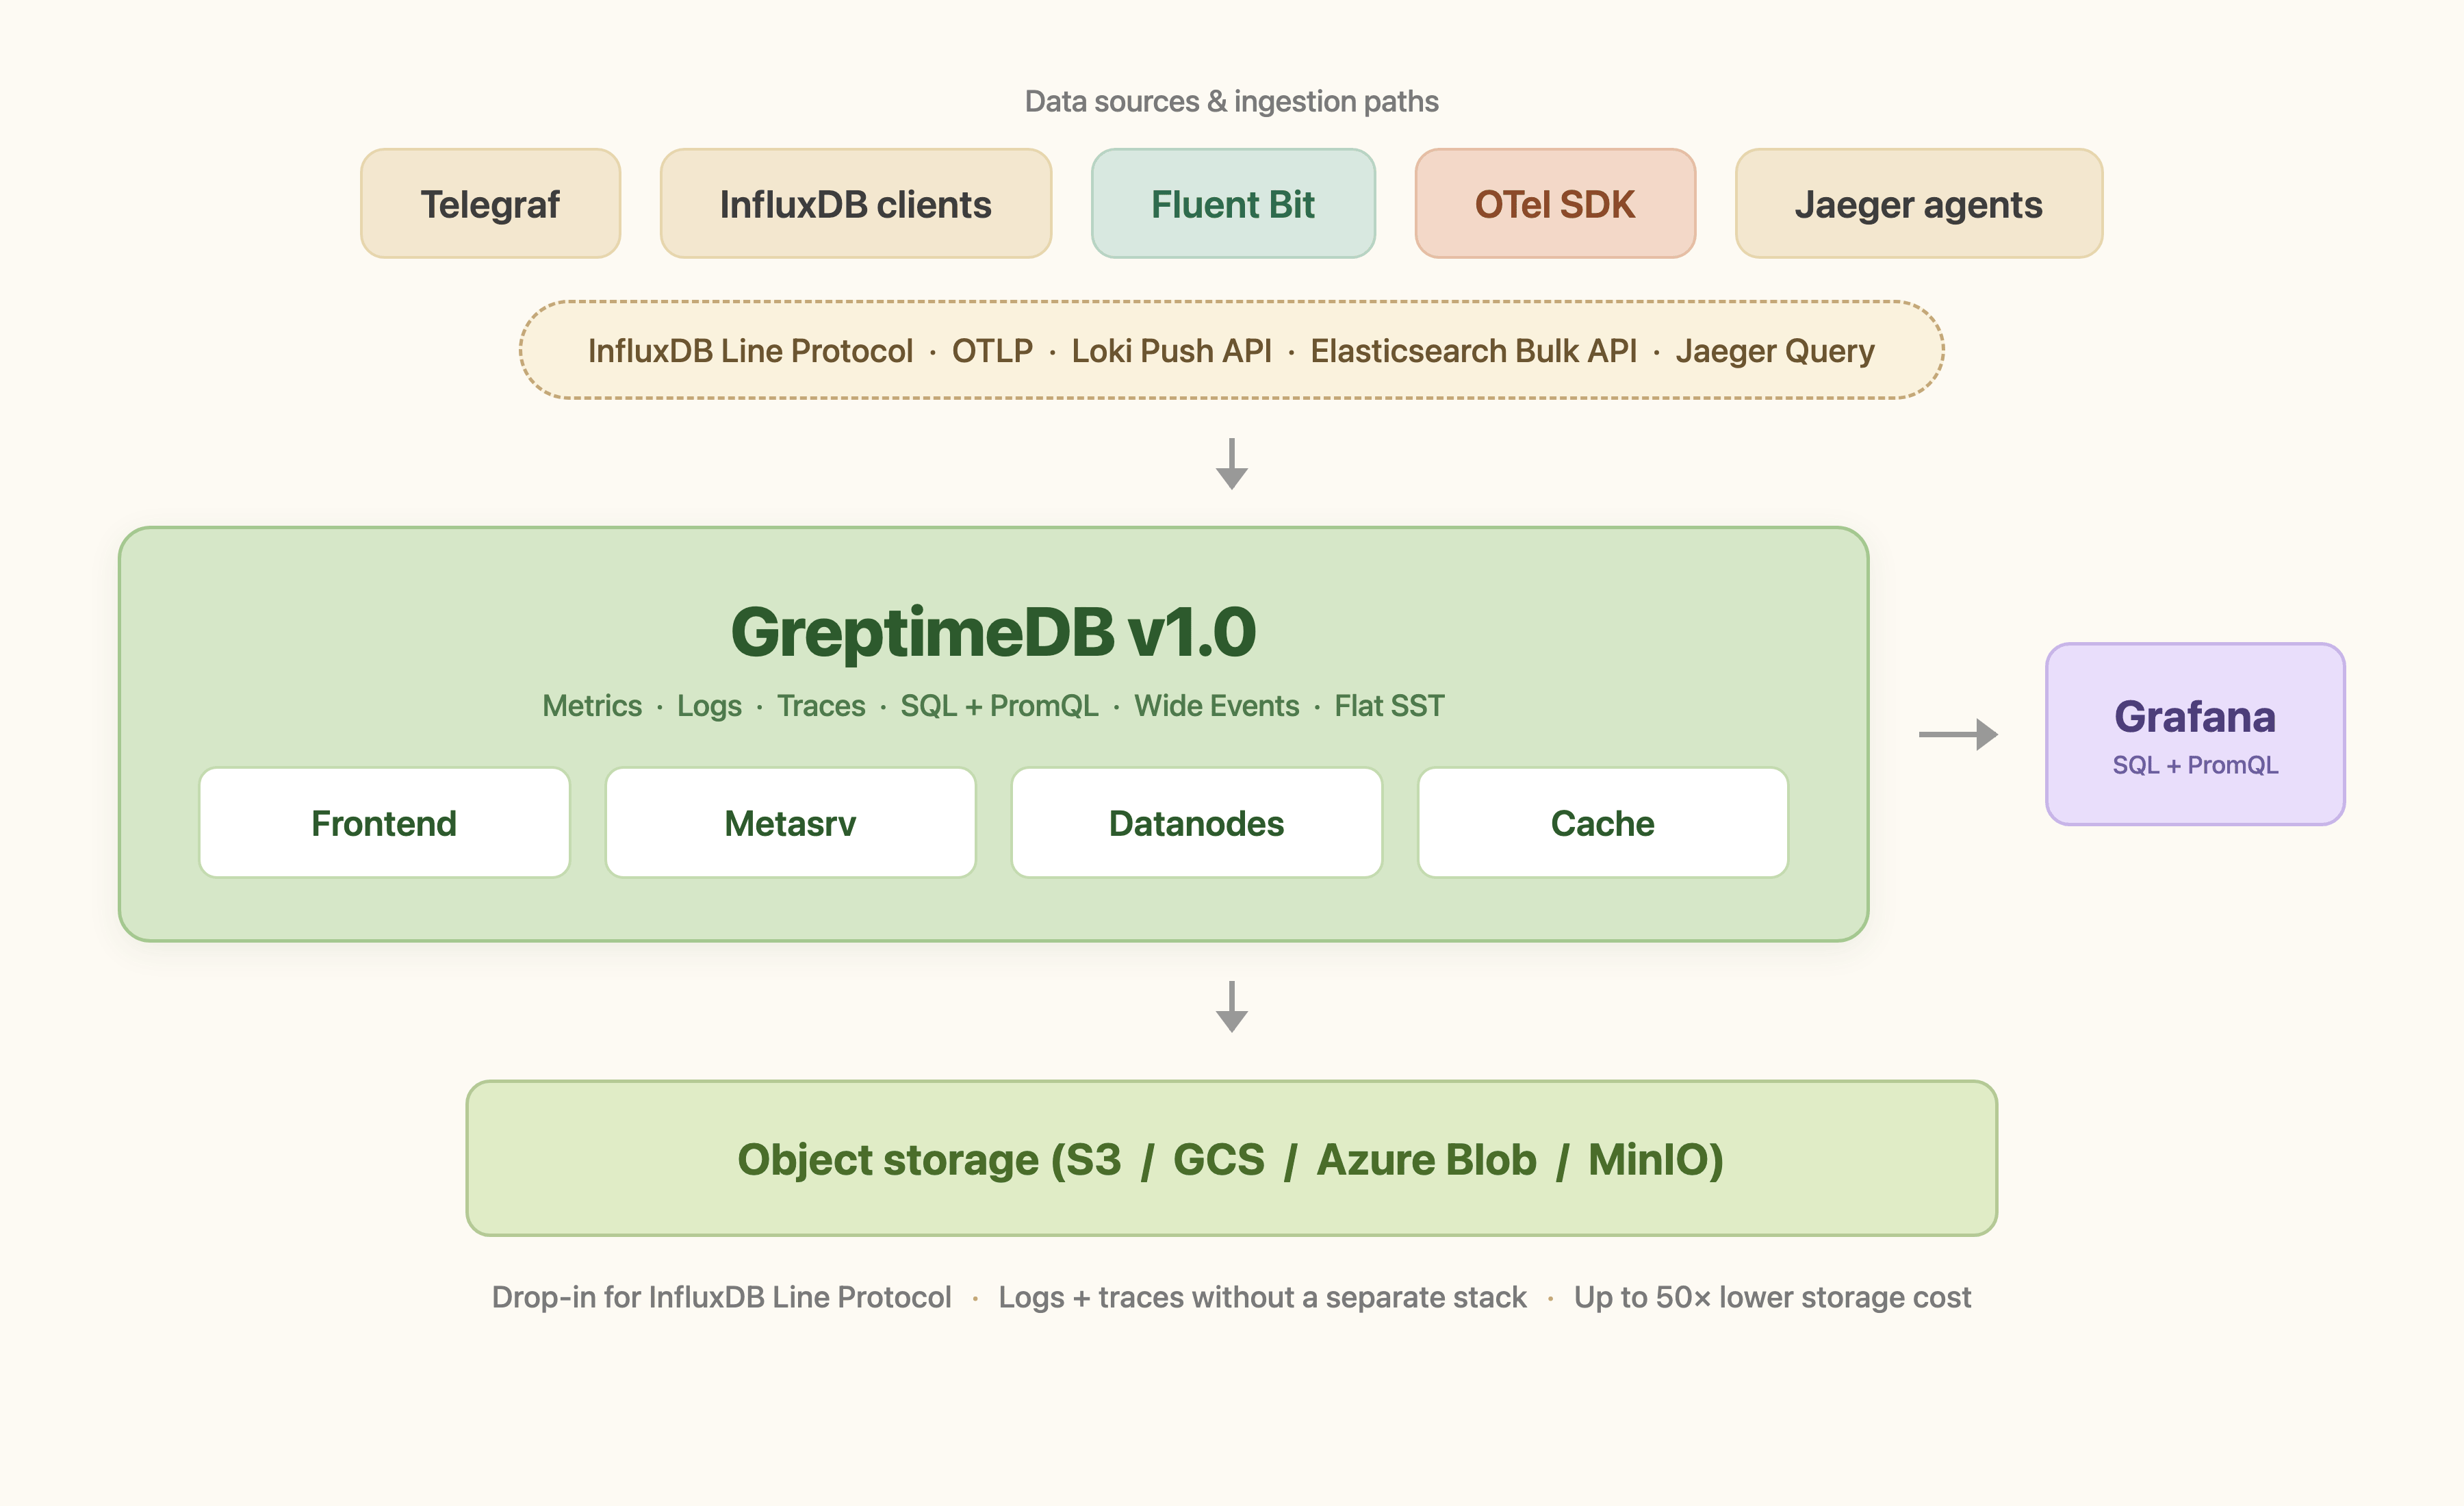Click the 'Jaeger Query' label
The width and height of the screenshot is (2464, 1506).
click(1775, 351)
